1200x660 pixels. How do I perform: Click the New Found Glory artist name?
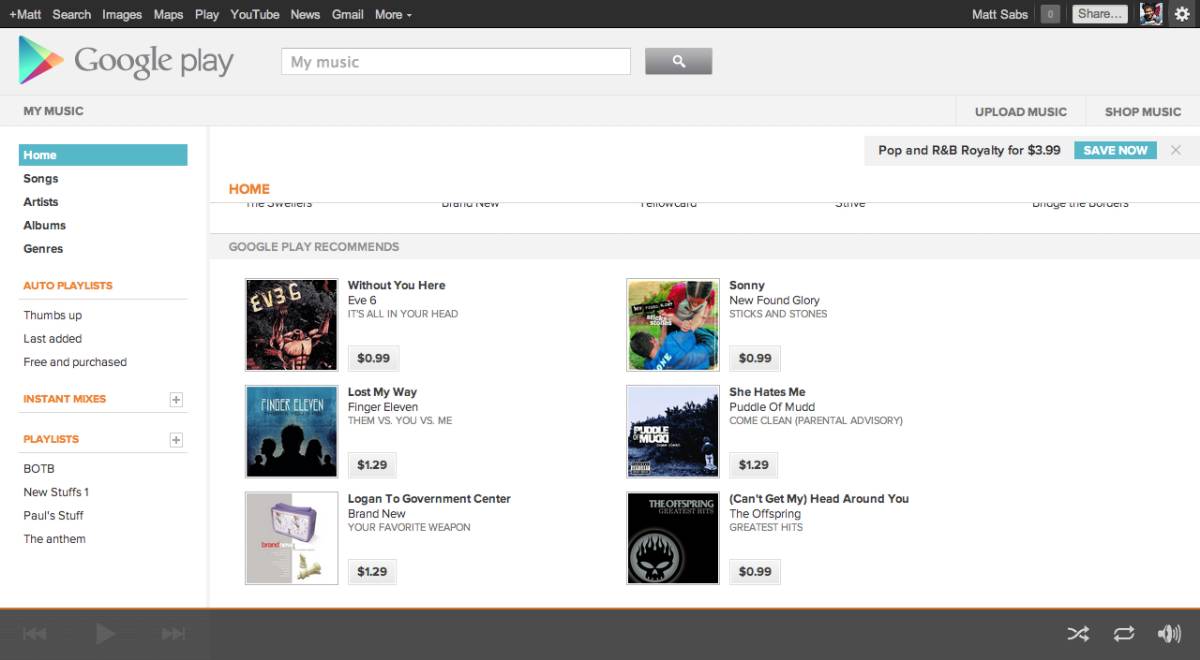coord(774,300)
